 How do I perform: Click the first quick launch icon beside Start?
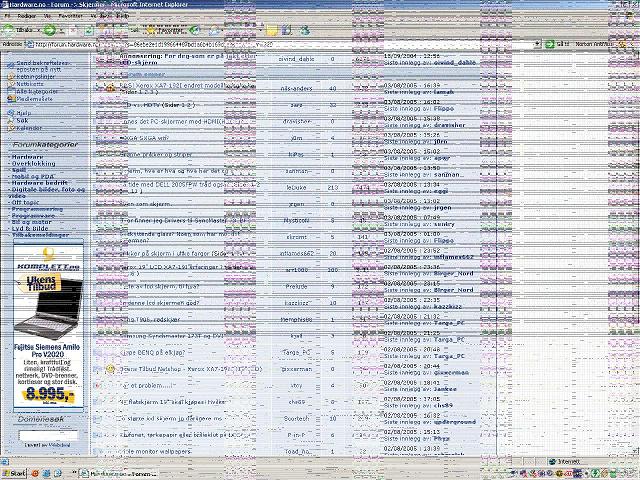[x=35, y=473]
